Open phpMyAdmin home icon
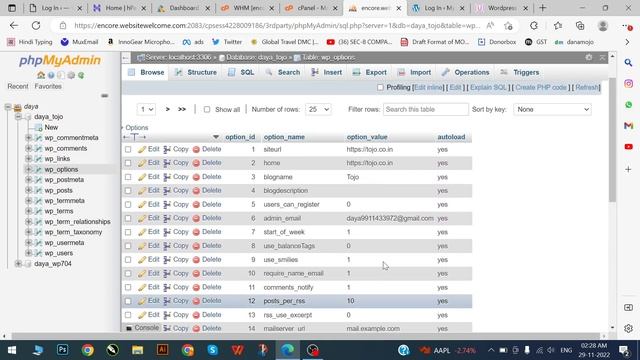The height and width of the screenshot is (360, 640). point(41,76)
